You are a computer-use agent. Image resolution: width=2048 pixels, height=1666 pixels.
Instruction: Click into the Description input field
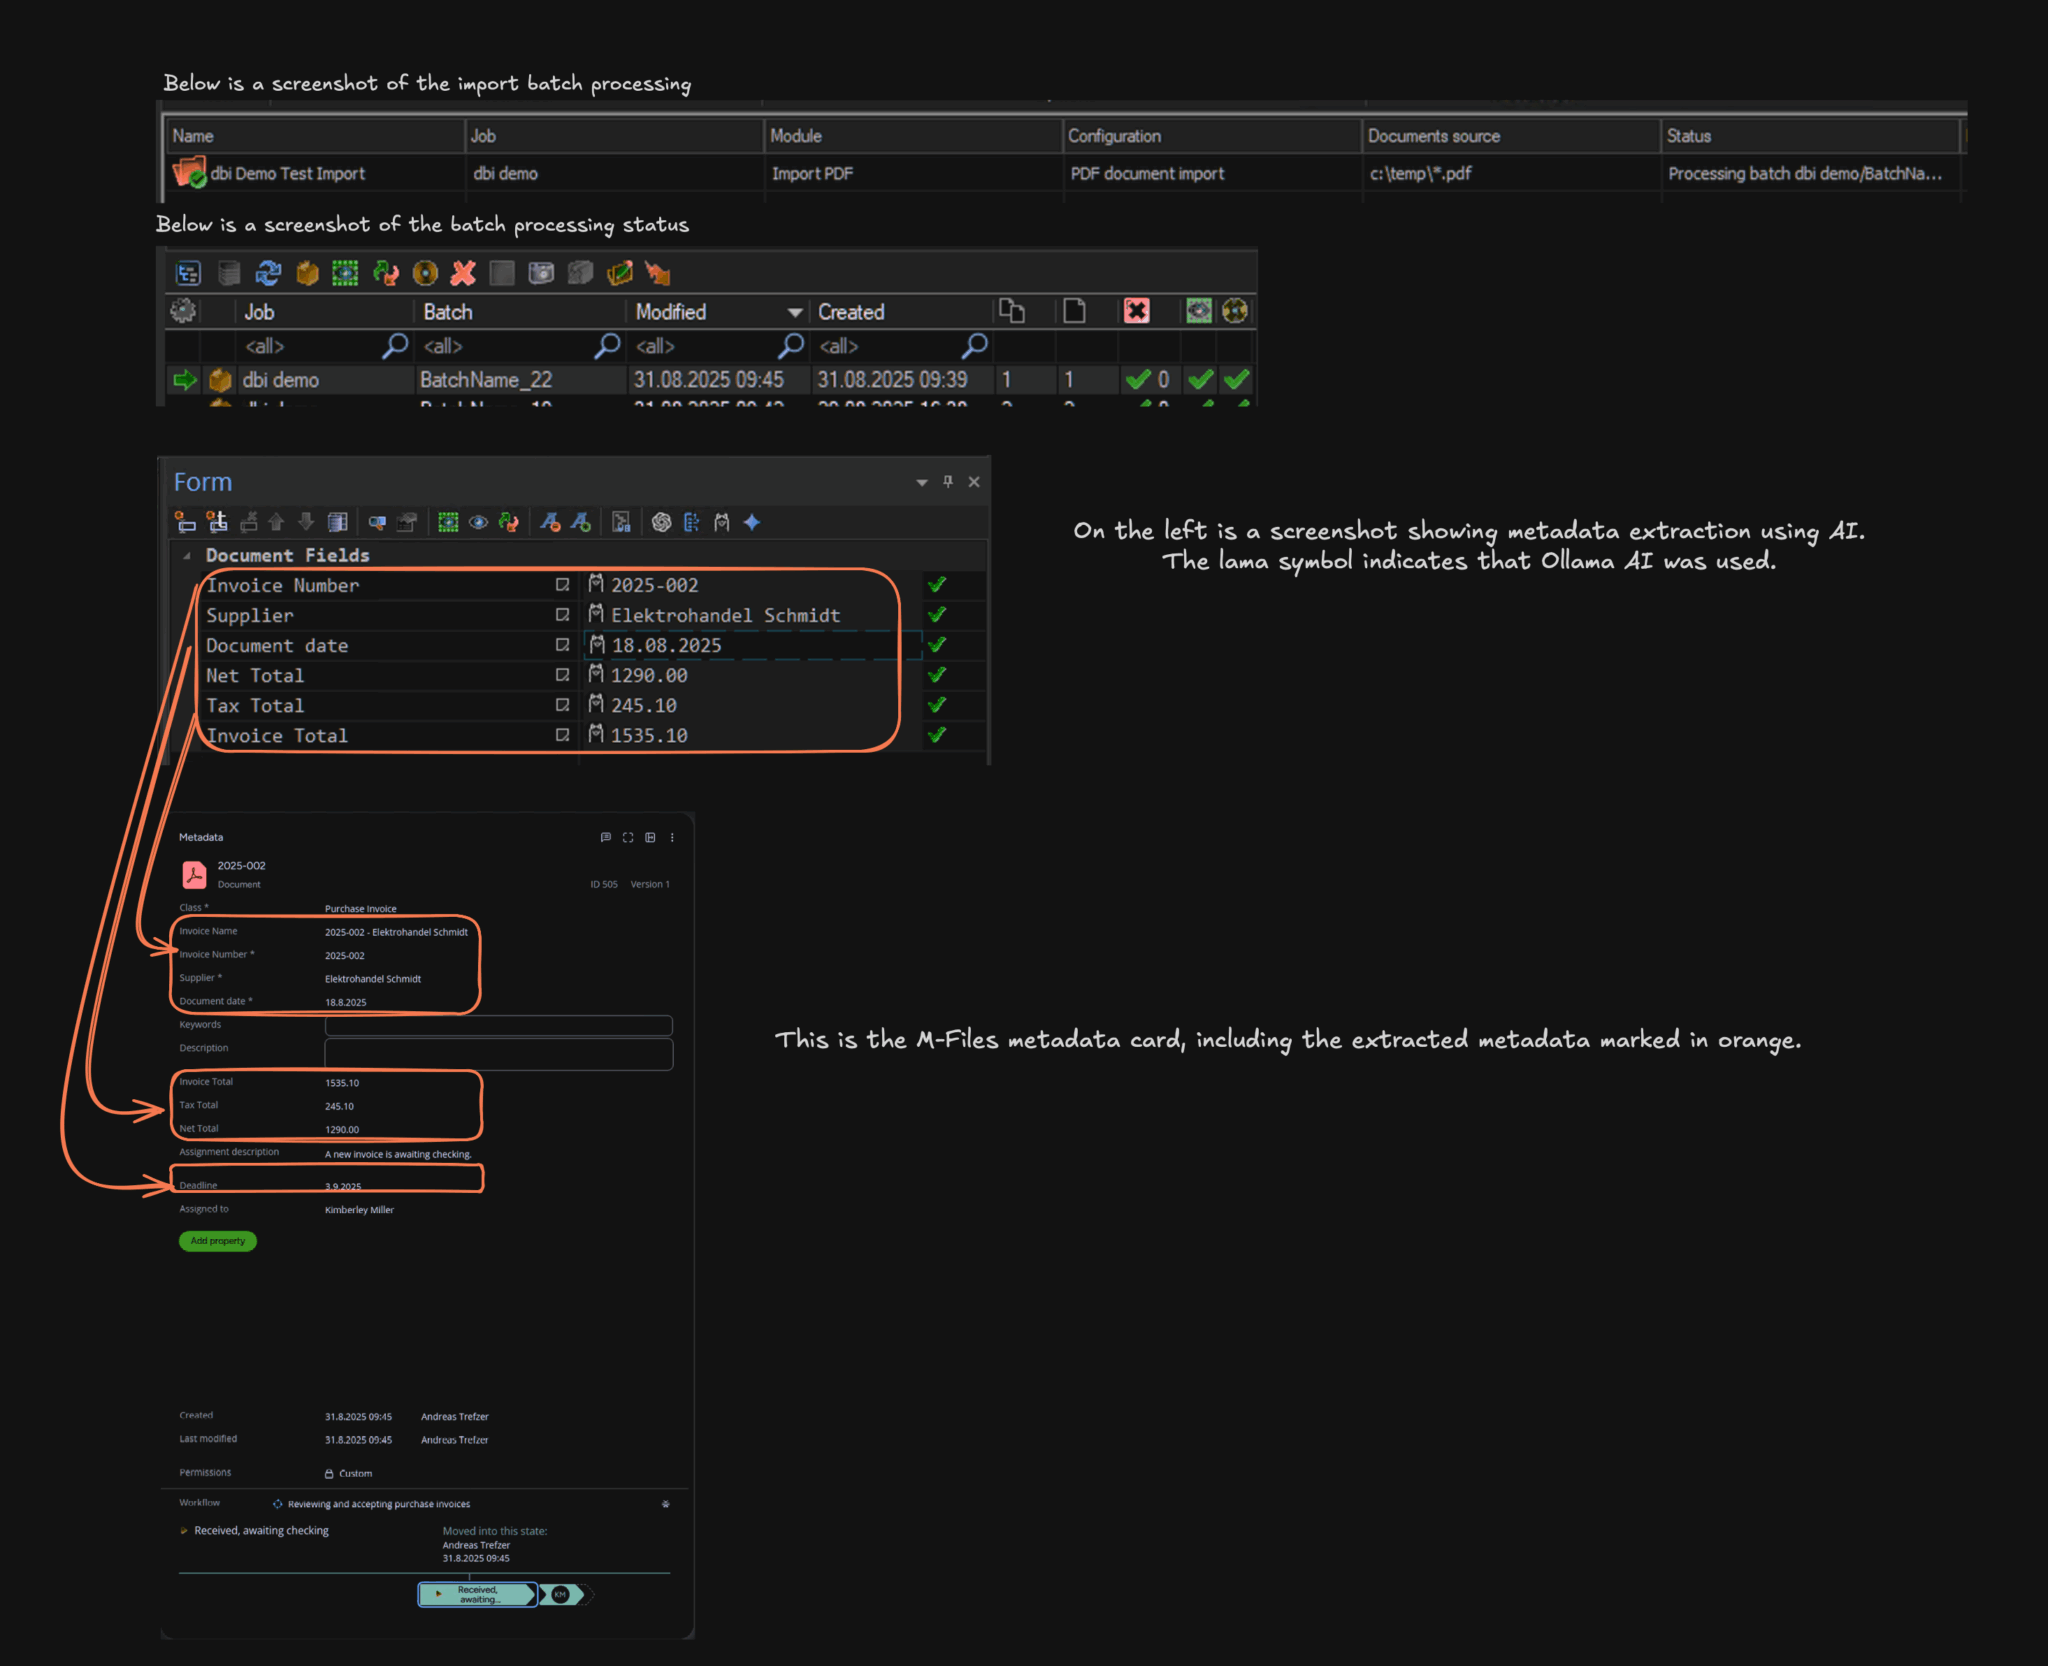tap(498, 1054)
